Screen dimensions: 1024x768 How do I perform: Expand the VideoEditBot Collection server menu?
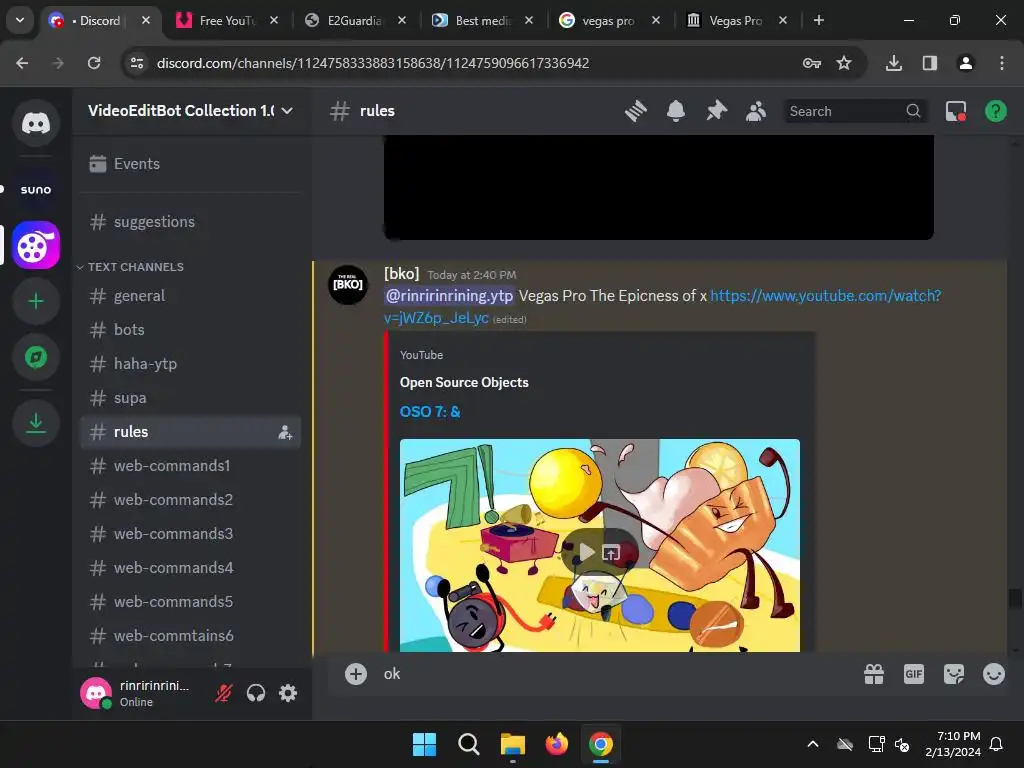pyautogui.click(x=191, y=111)
